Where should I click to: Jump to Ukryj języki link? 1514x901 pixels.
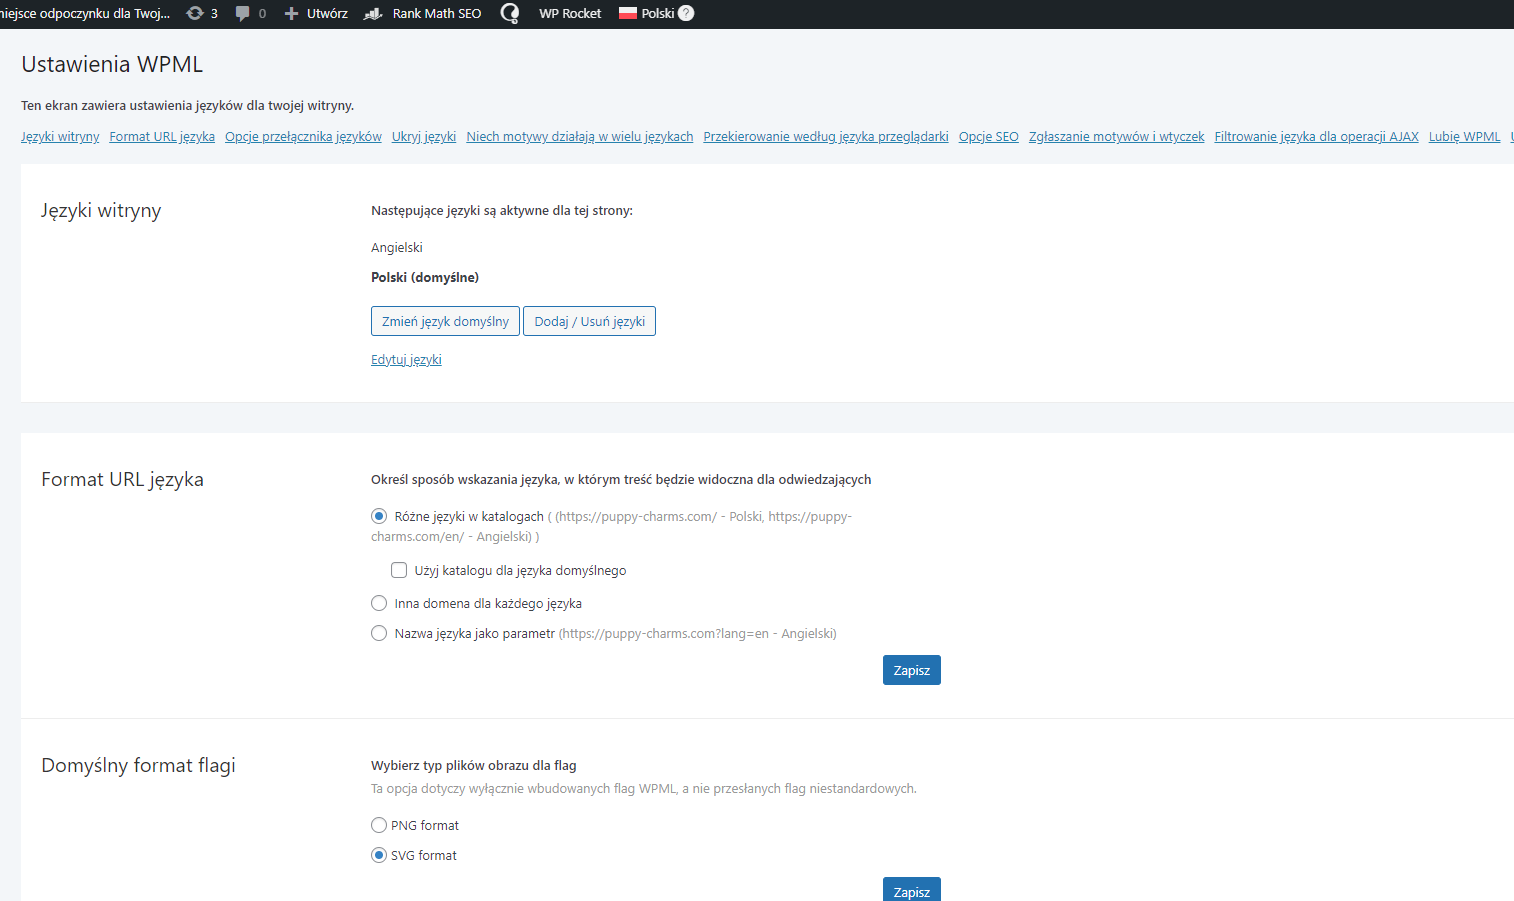point(424,137)
